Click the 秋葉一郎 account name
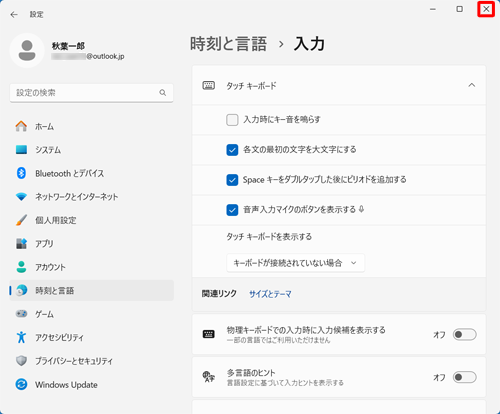 pyautogui.click(x=68, y=46)
